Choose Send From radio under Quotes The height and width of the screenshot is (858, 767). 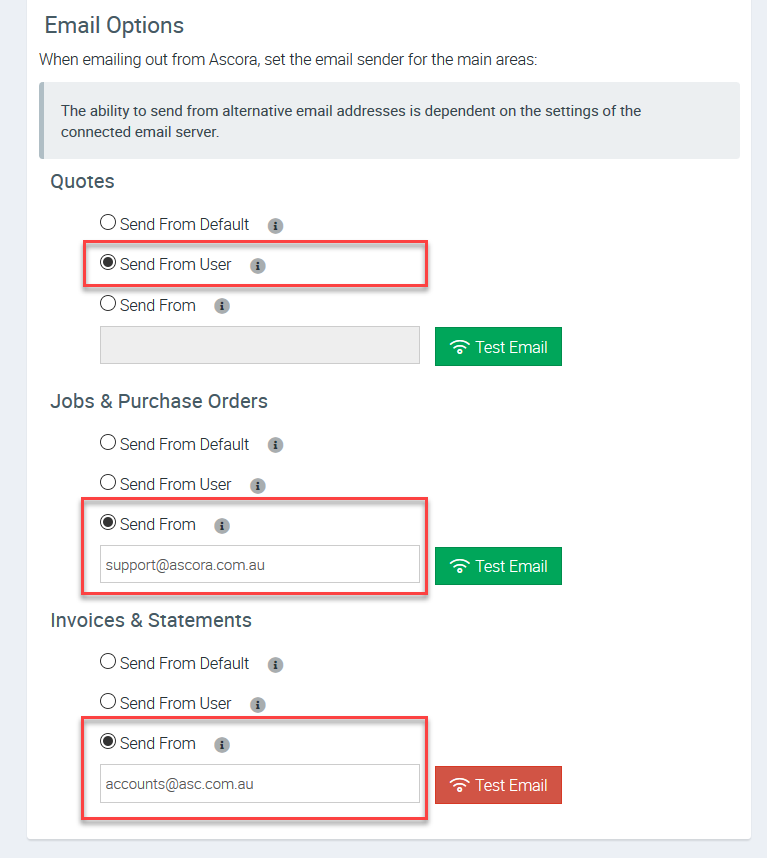[108, 303]
